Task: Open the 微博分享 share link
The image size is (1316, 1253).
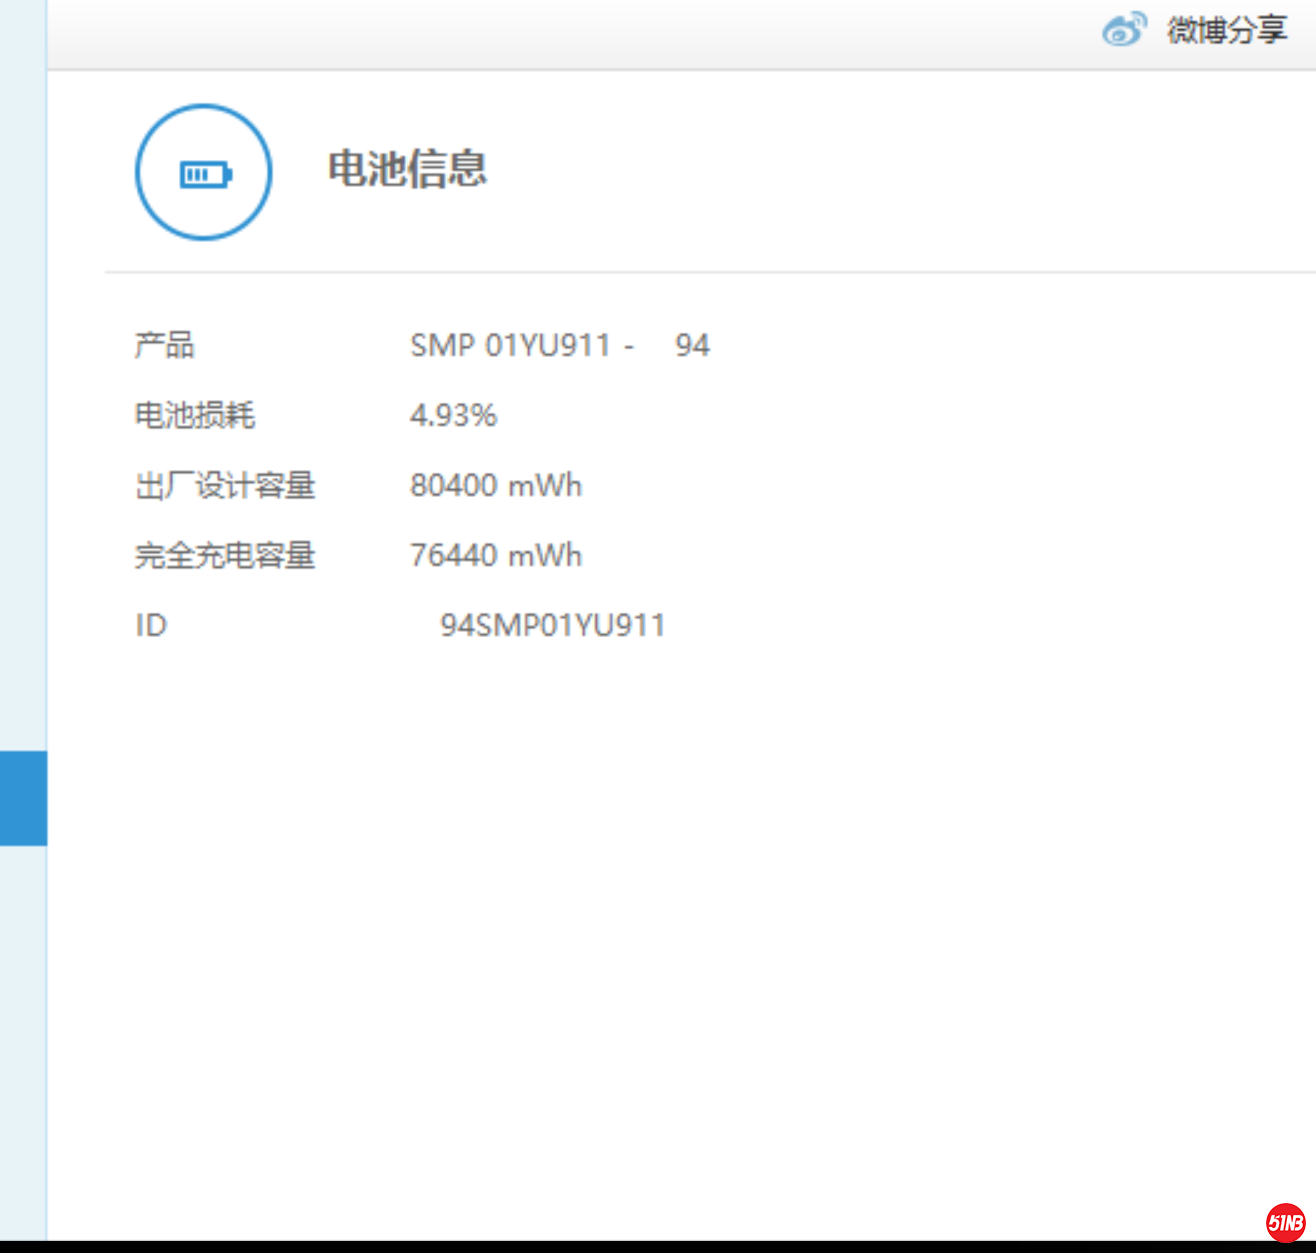Action: [1226, 31]
